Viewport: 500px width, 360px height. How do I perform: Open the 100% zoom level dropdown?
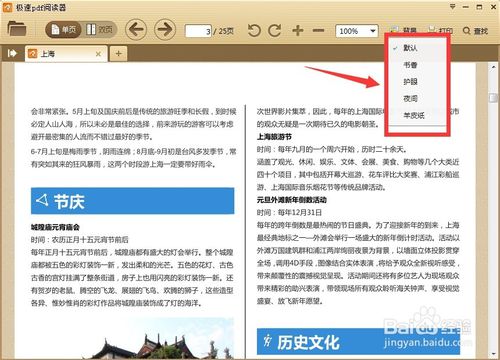[357, 31]
